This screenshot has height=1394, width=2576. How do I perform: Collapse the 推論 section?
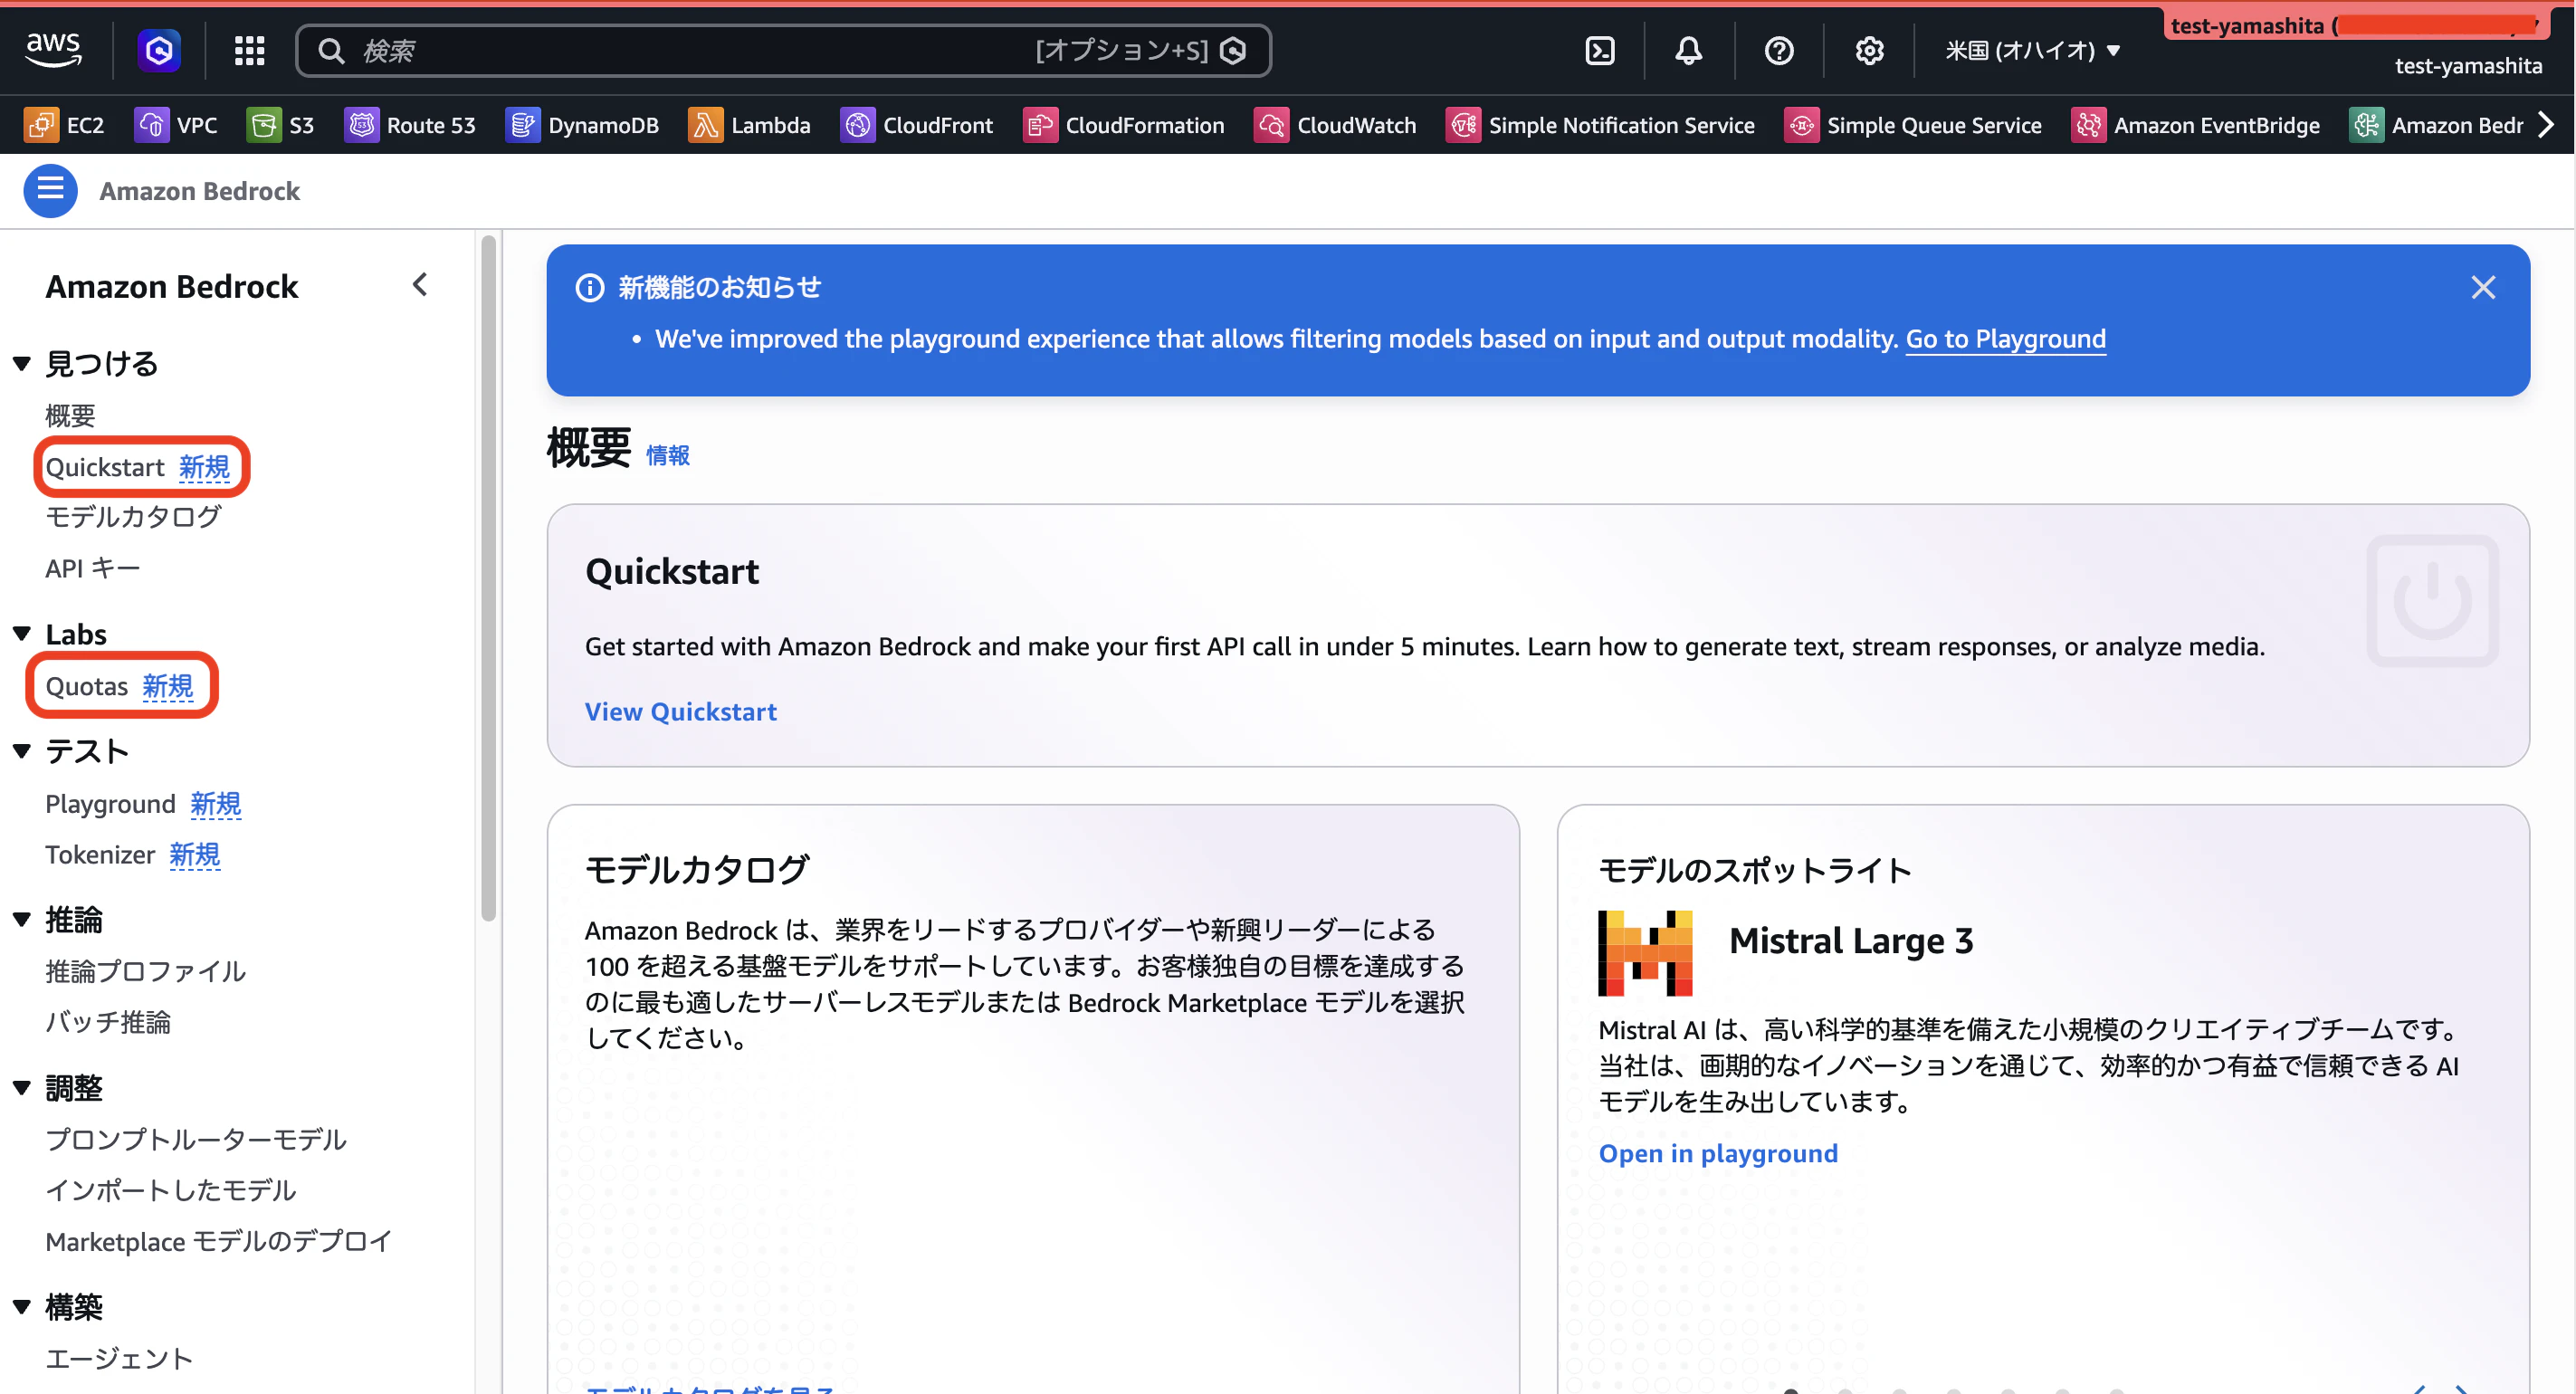(x=22, y=920)
